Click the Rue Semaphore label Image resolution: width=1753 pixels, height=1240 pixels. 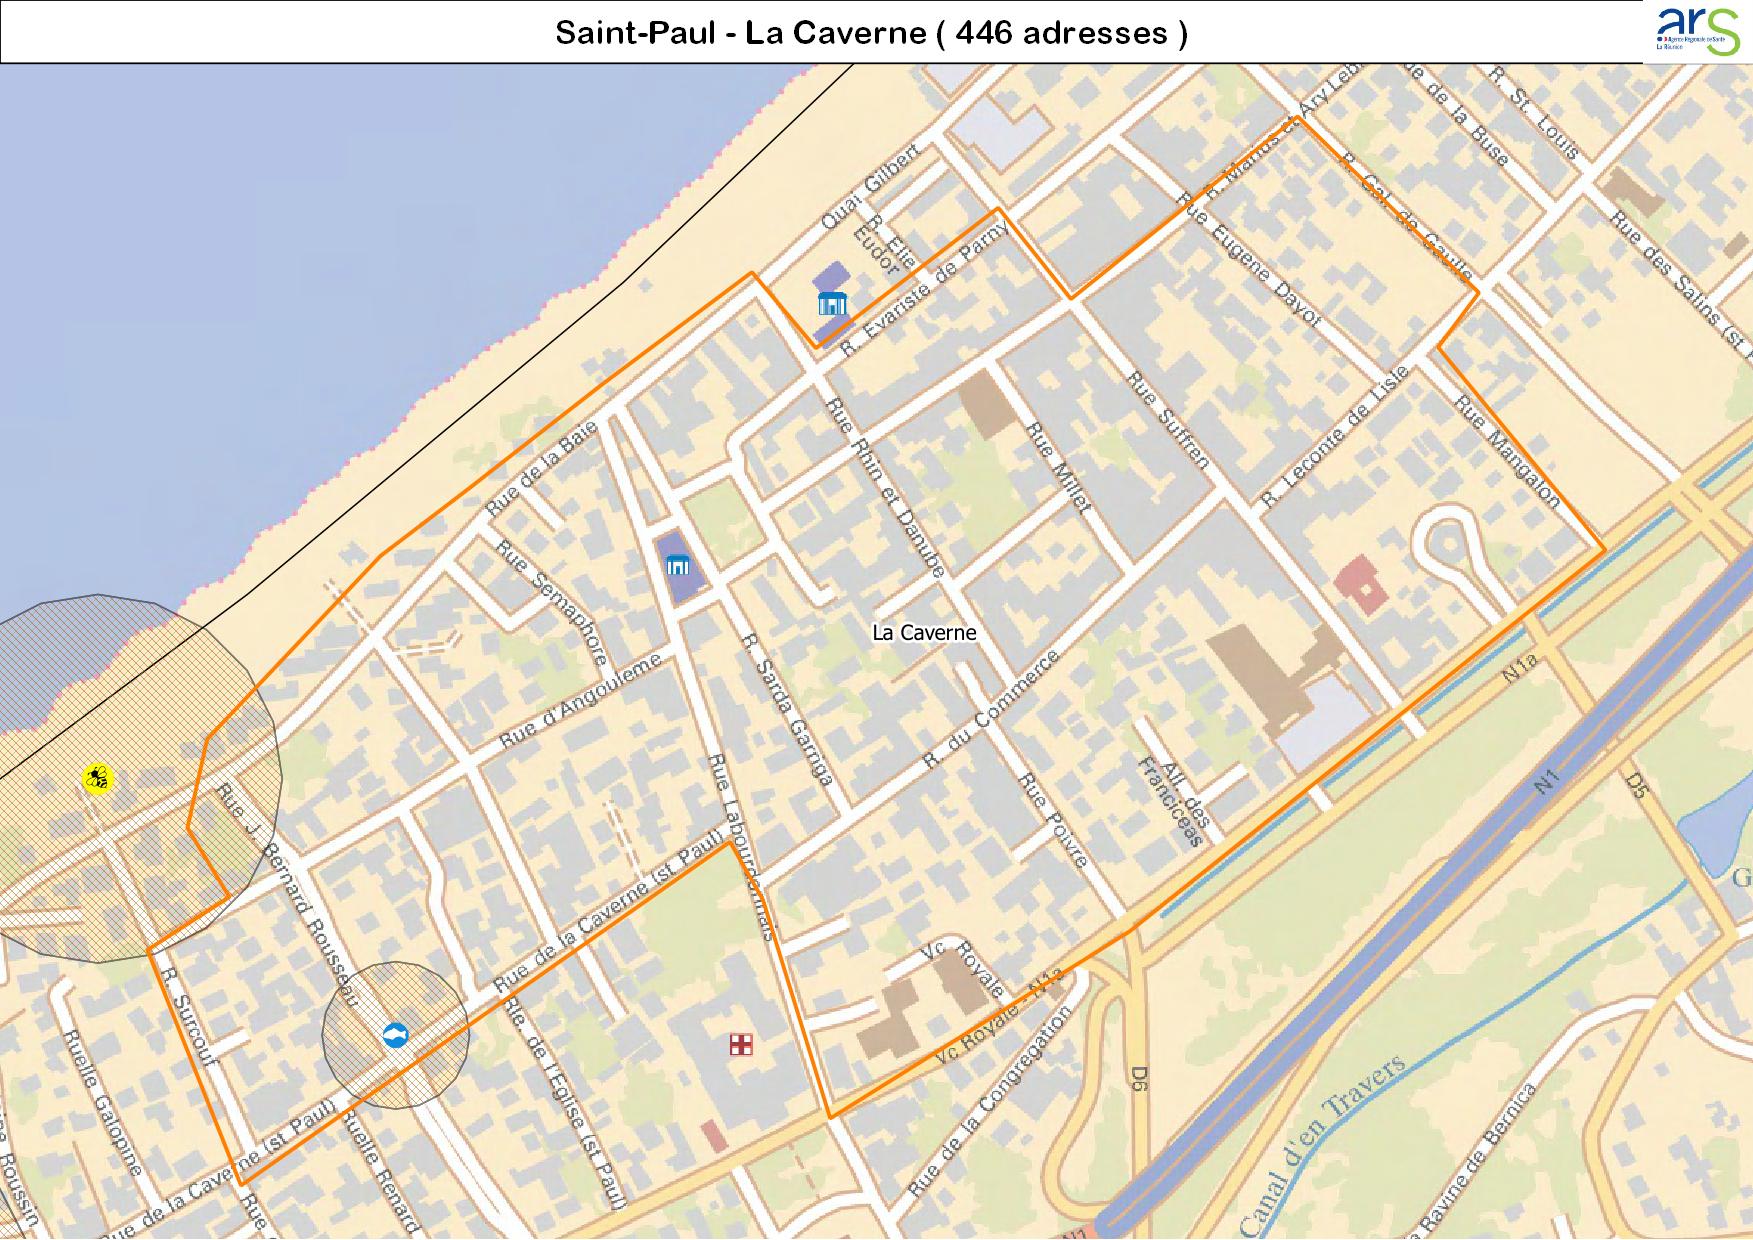point(551,603)
